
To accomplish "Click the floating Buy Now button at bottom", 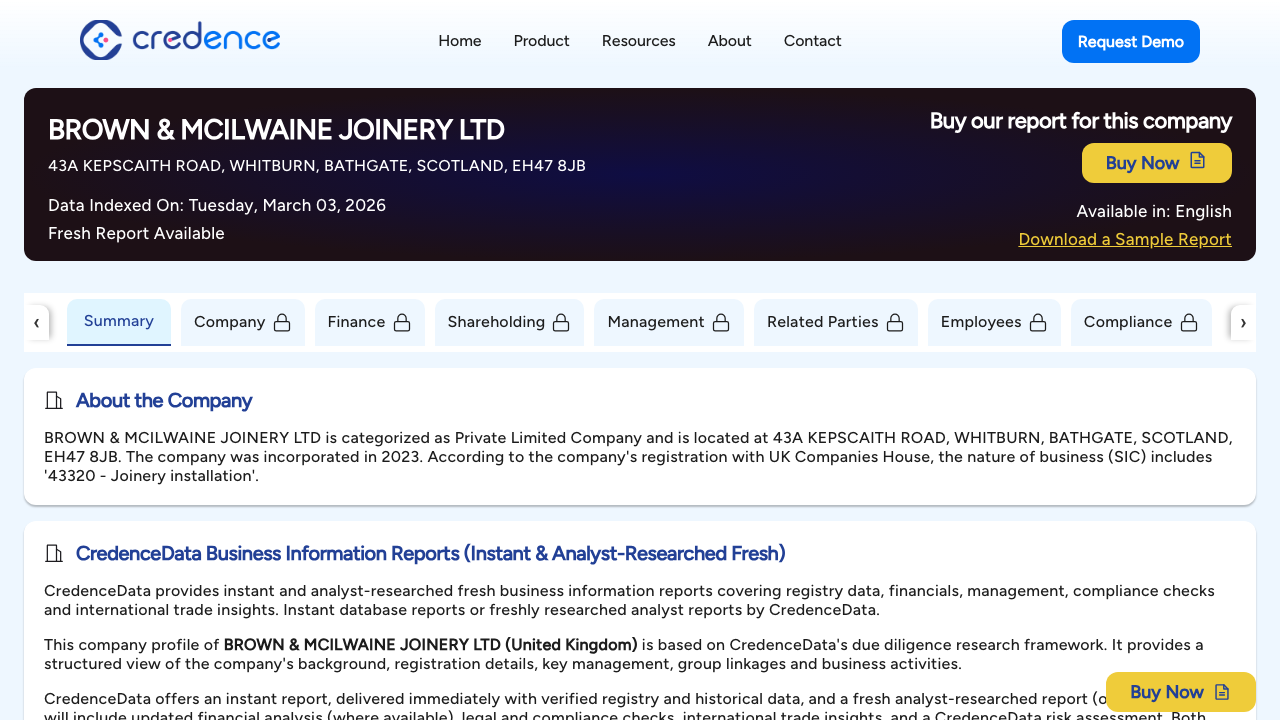I will pyautogui.click(x=1180, y=691).
